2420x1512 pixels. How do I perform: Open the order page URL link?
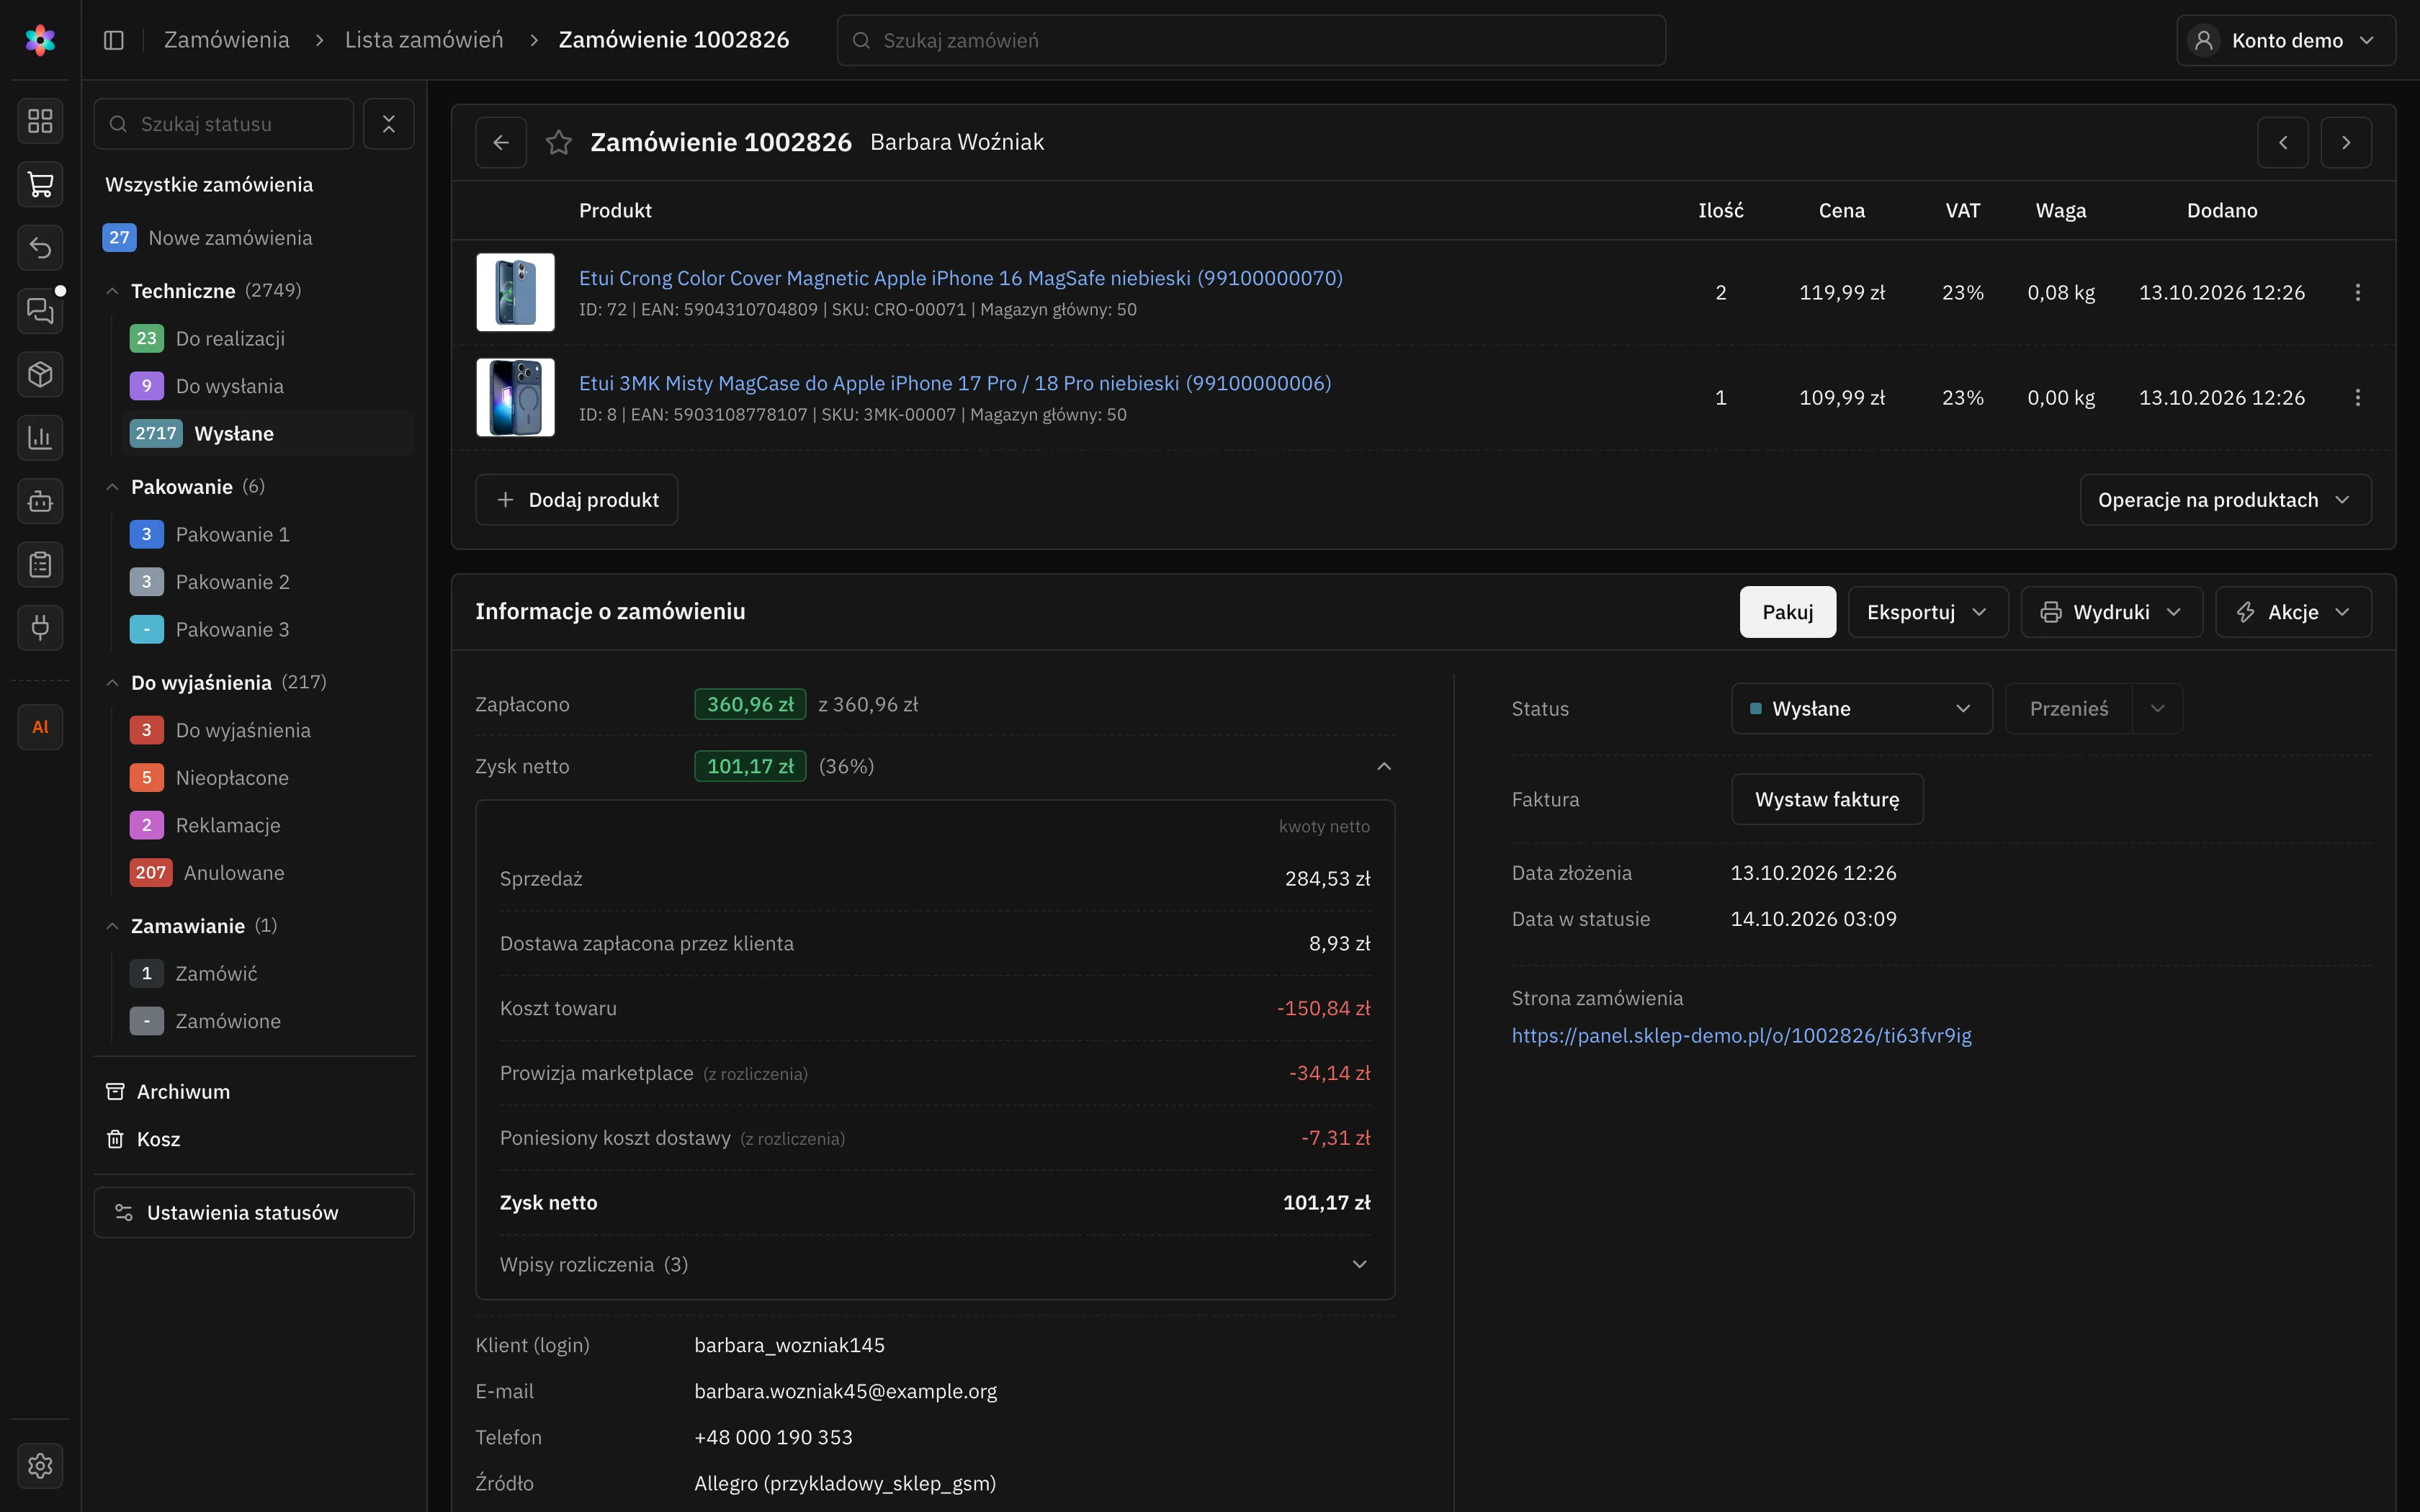coord(1742,1035)
